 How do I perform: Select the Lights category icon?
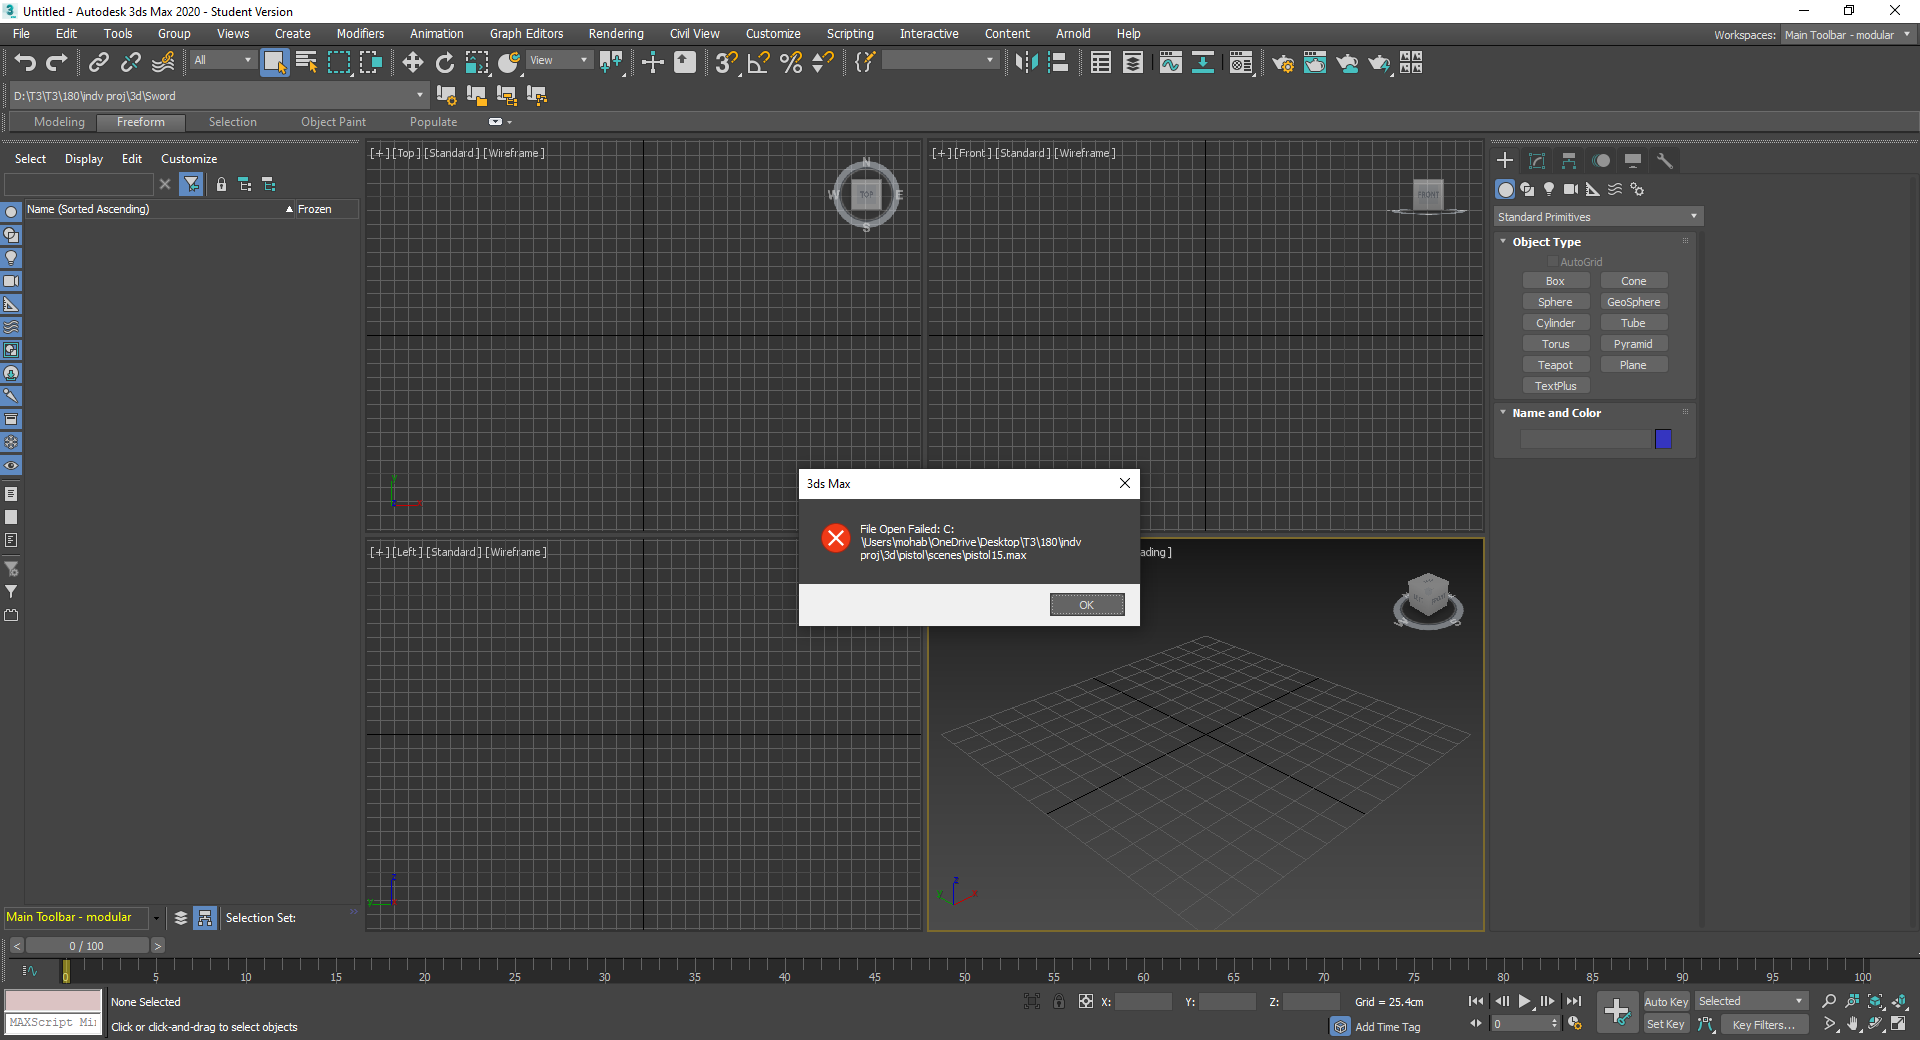click(1549, 189)
